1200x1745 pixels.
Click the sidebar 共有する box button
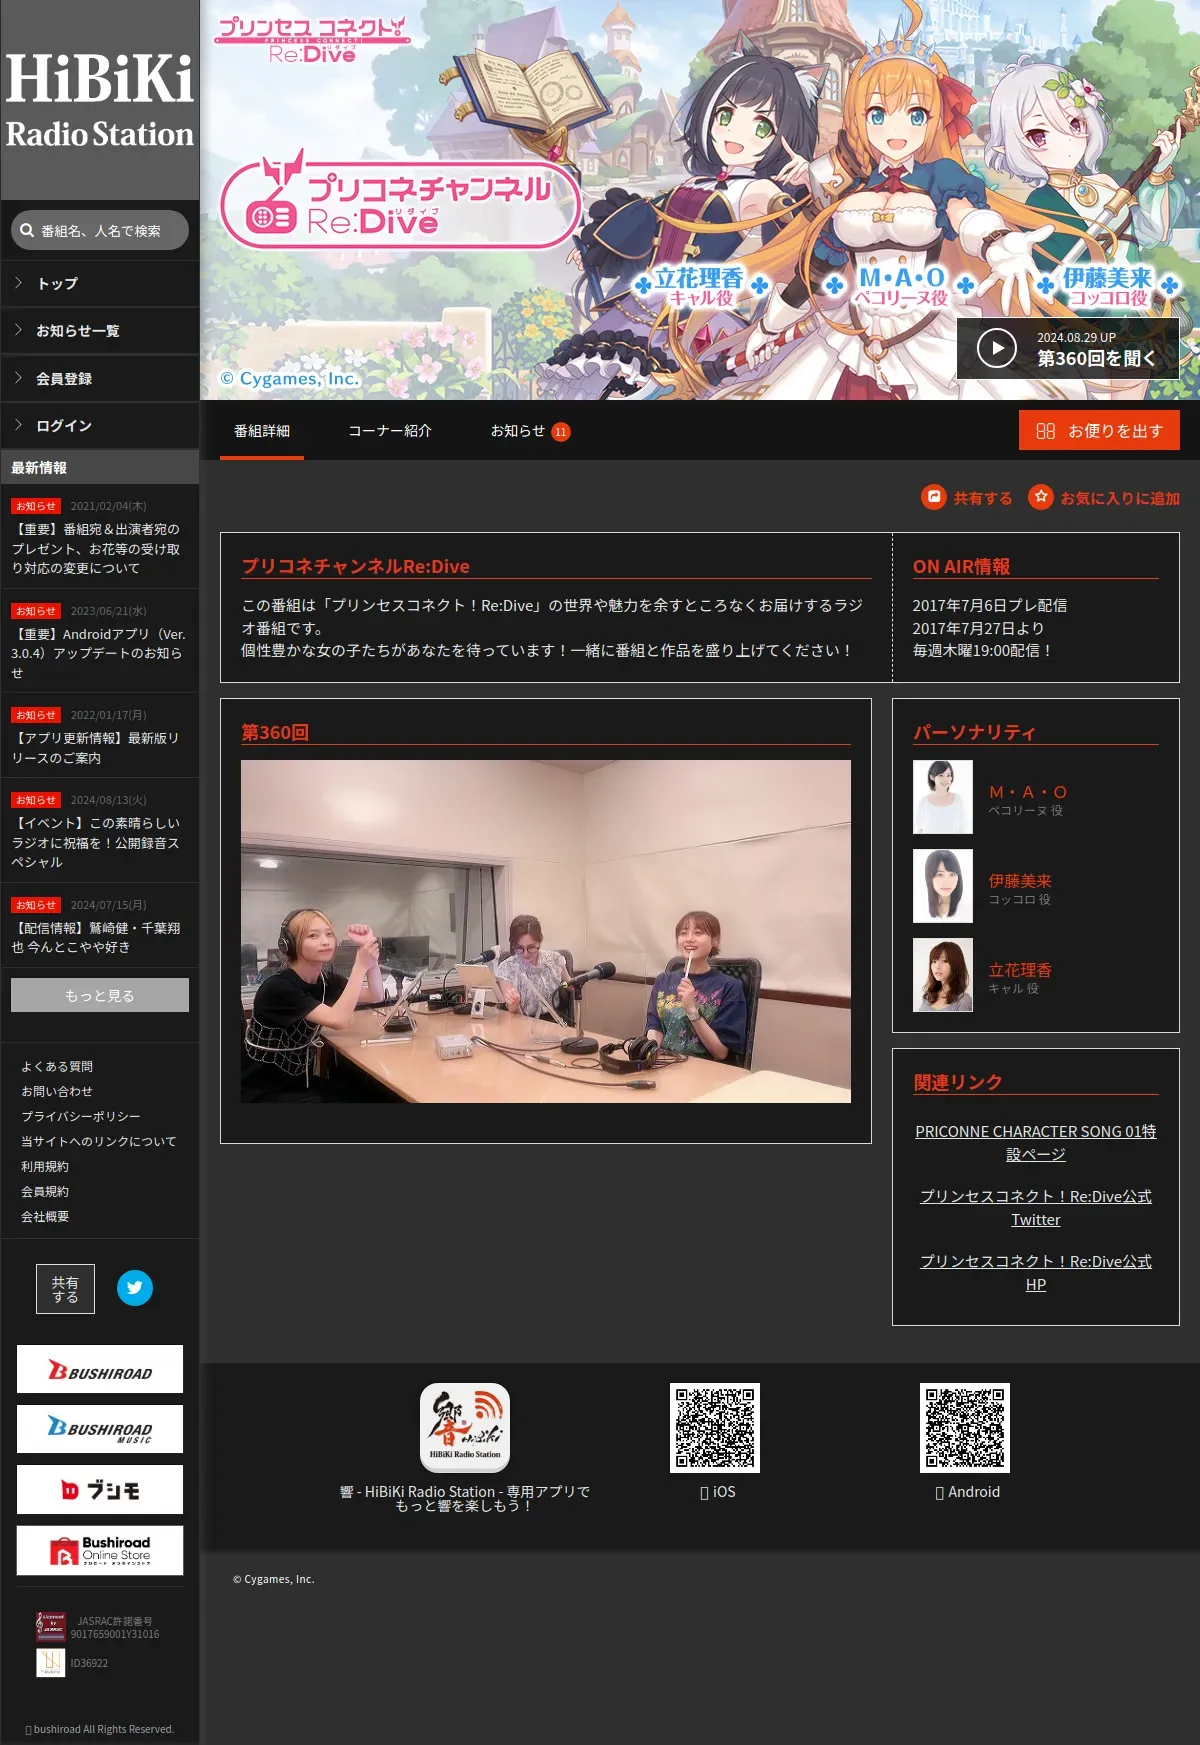66,1289
